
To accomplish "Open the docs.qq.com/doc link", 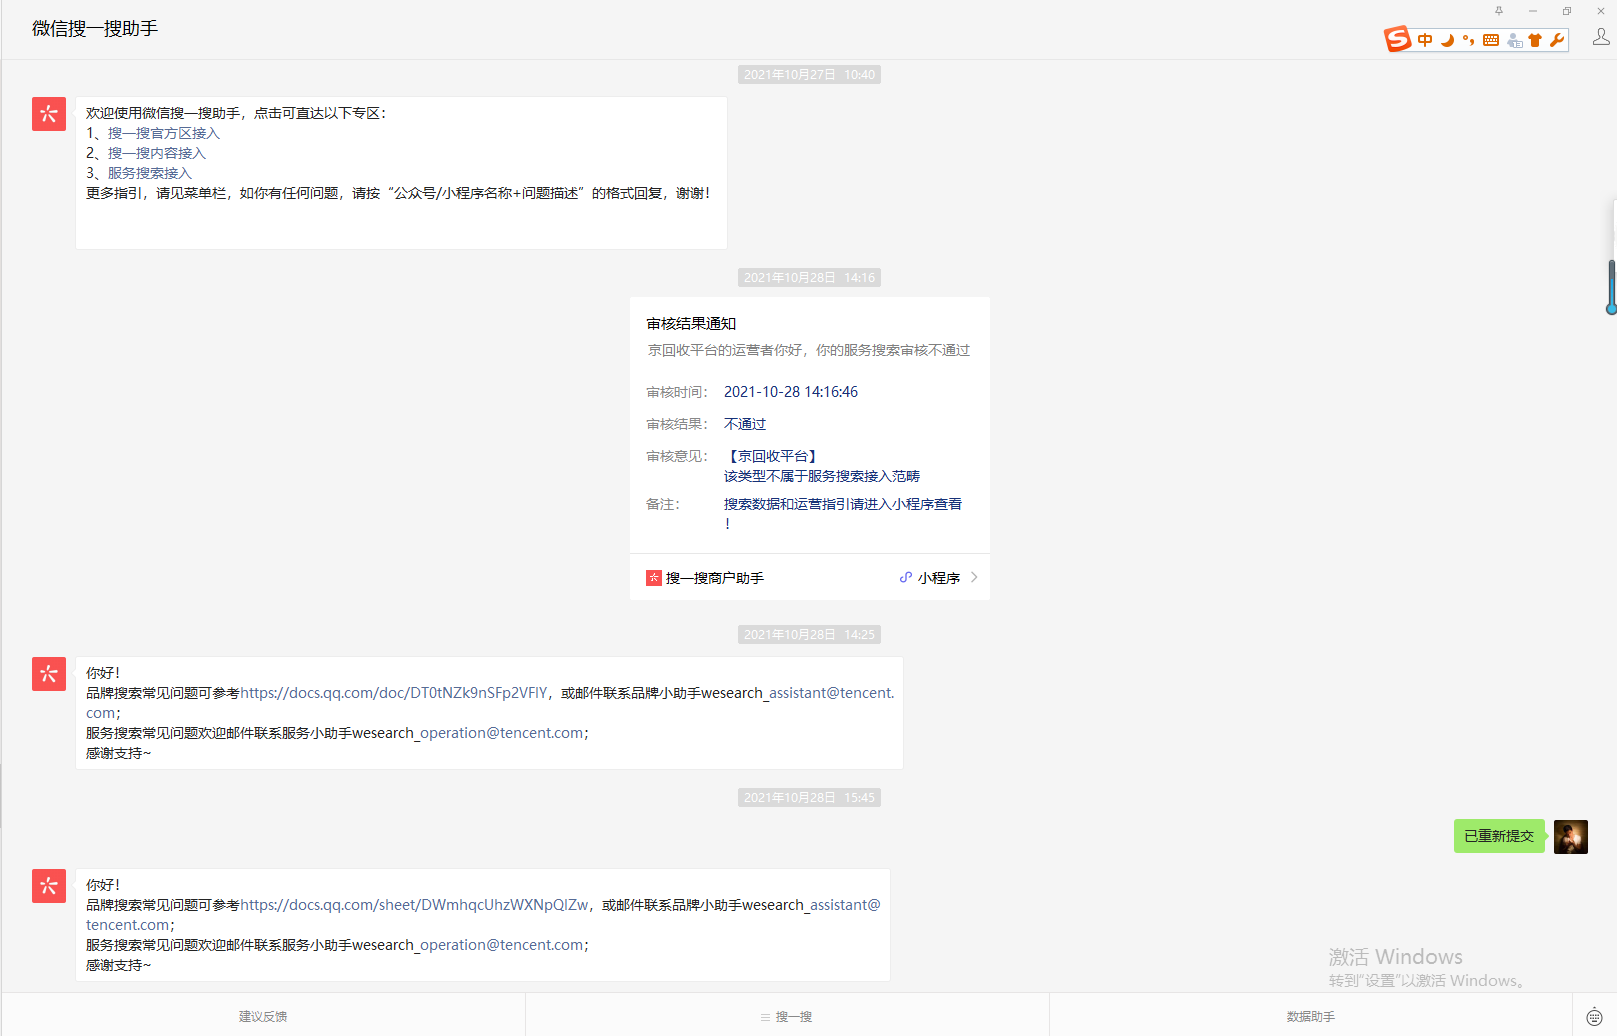I will (x=394, y=693).
